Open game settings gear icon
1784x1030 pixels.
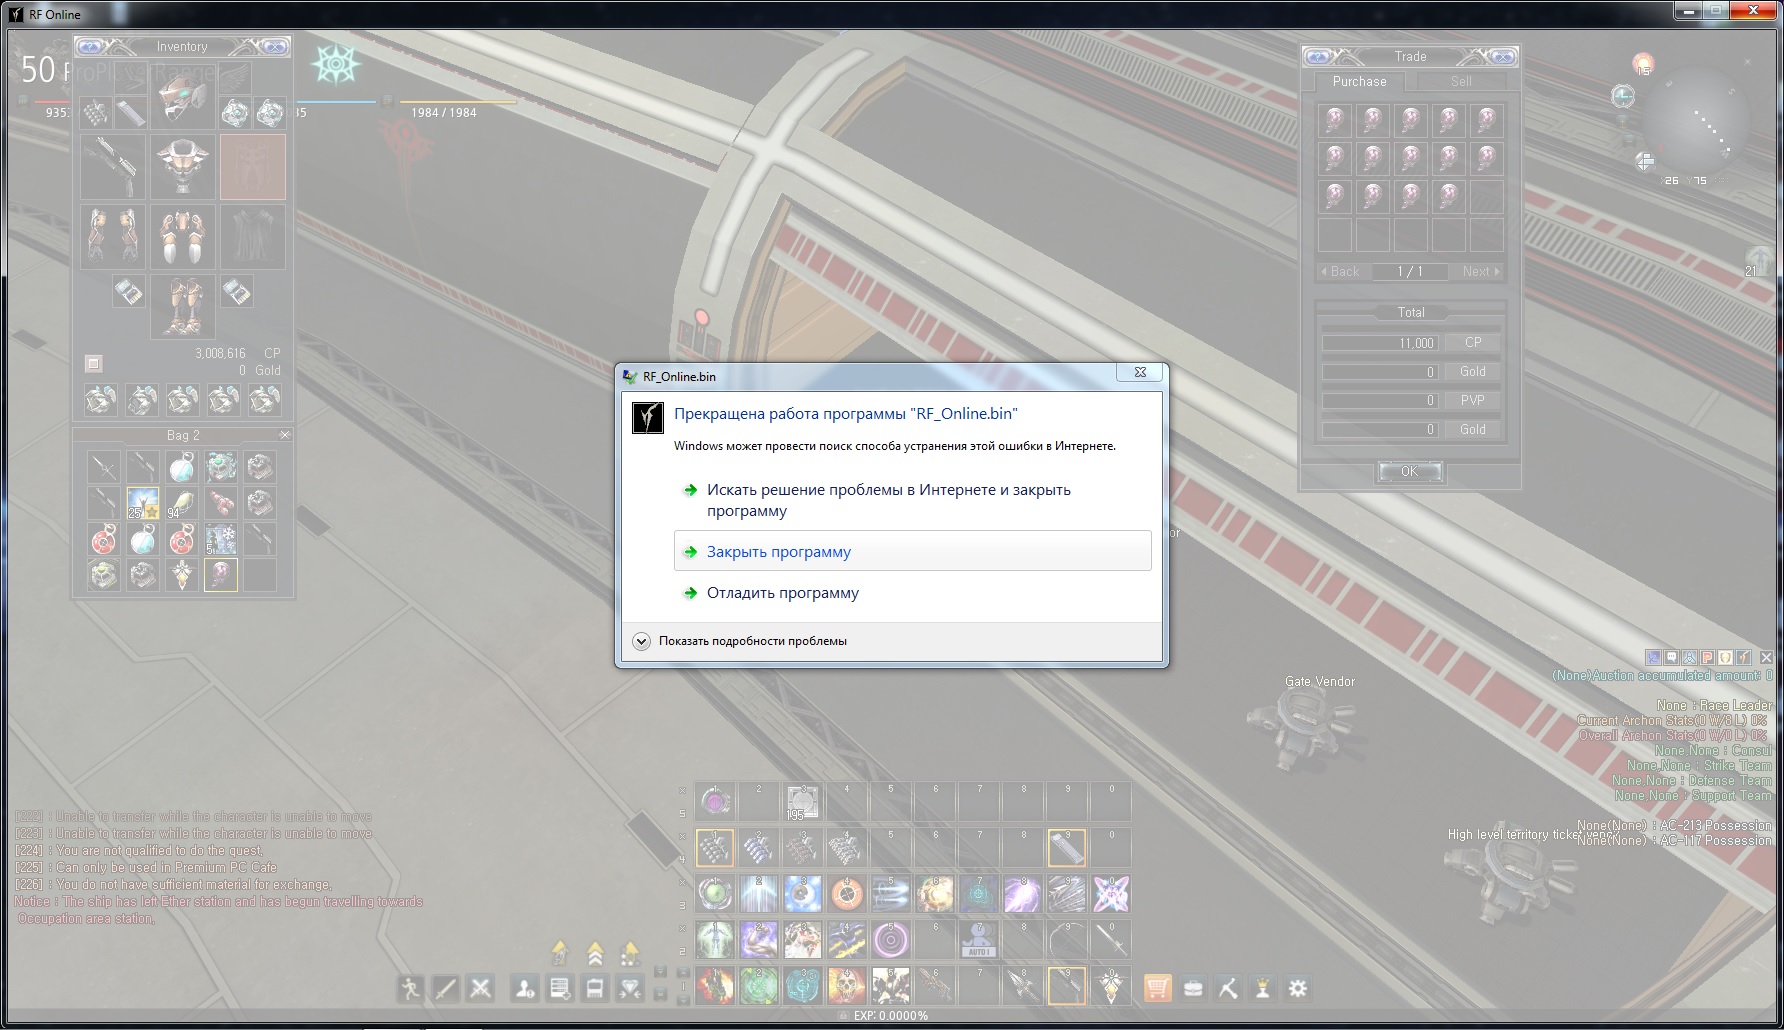tap(1298, 989)
